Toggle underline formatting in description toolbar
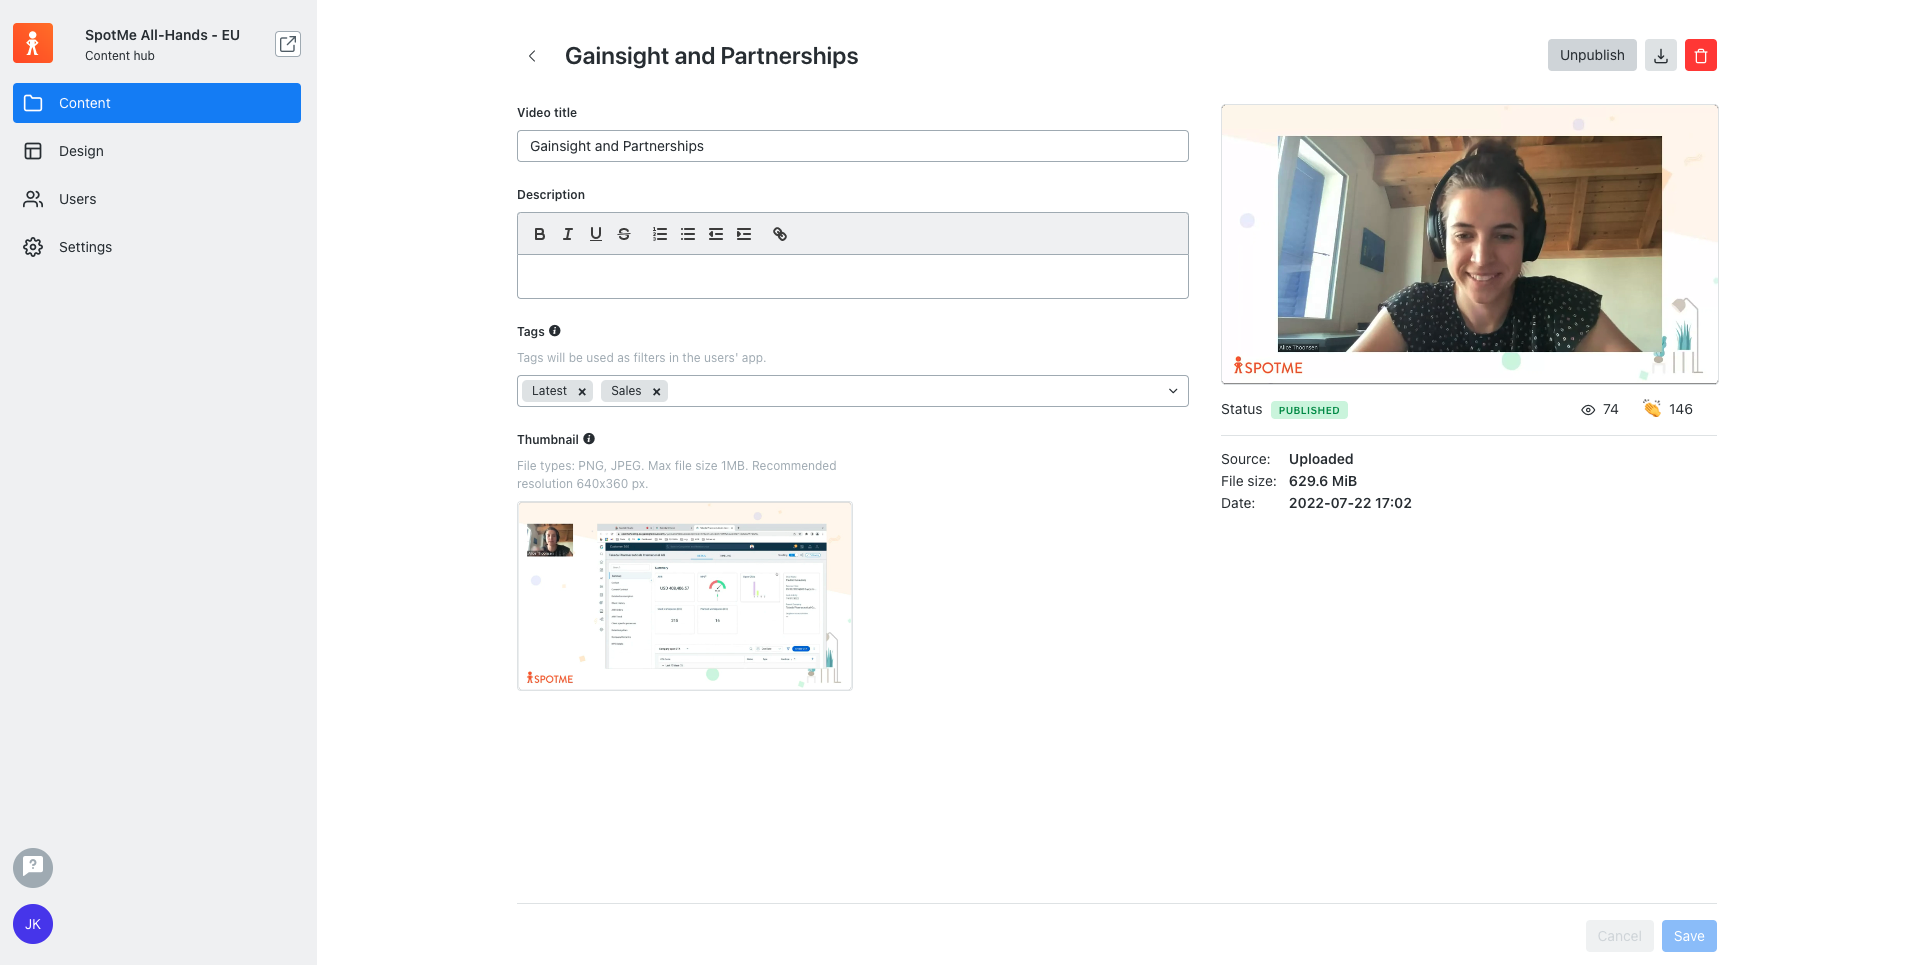Viewport: 1914px width, 965px height. click(x=596, y=234)
